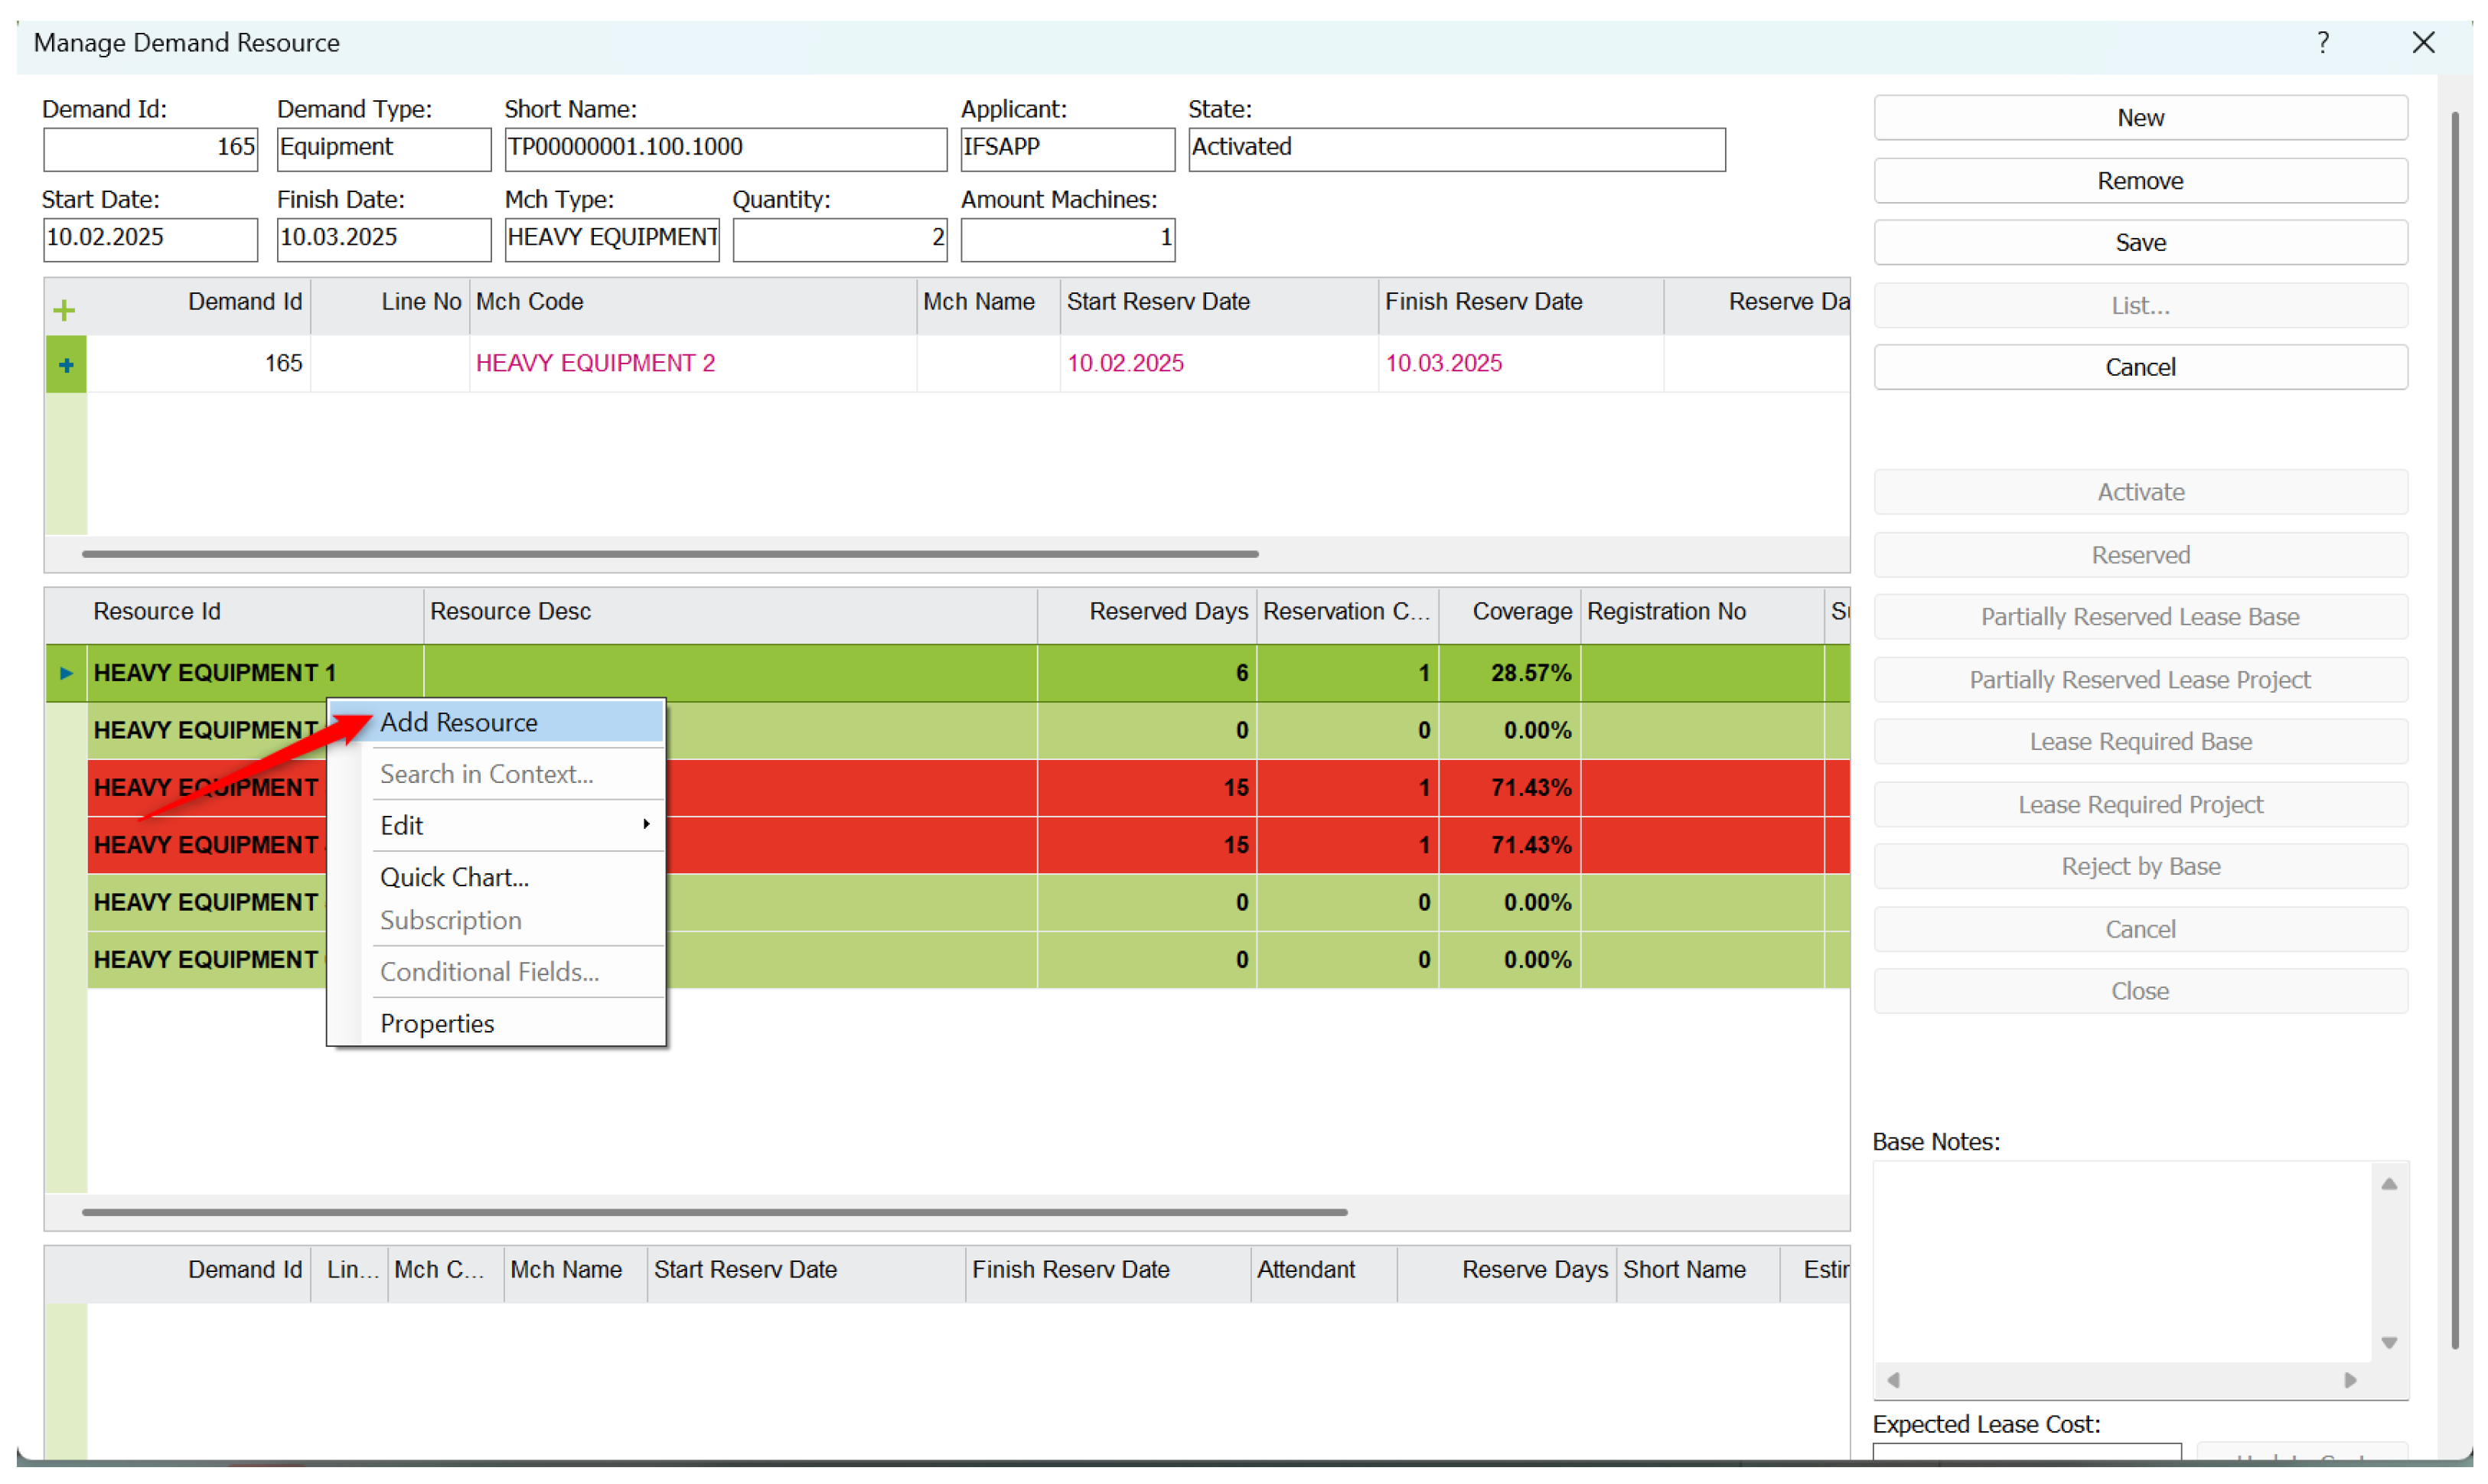
Task: Click the Applicant field IFSAPP
Action: click(x=1067, y=148)
